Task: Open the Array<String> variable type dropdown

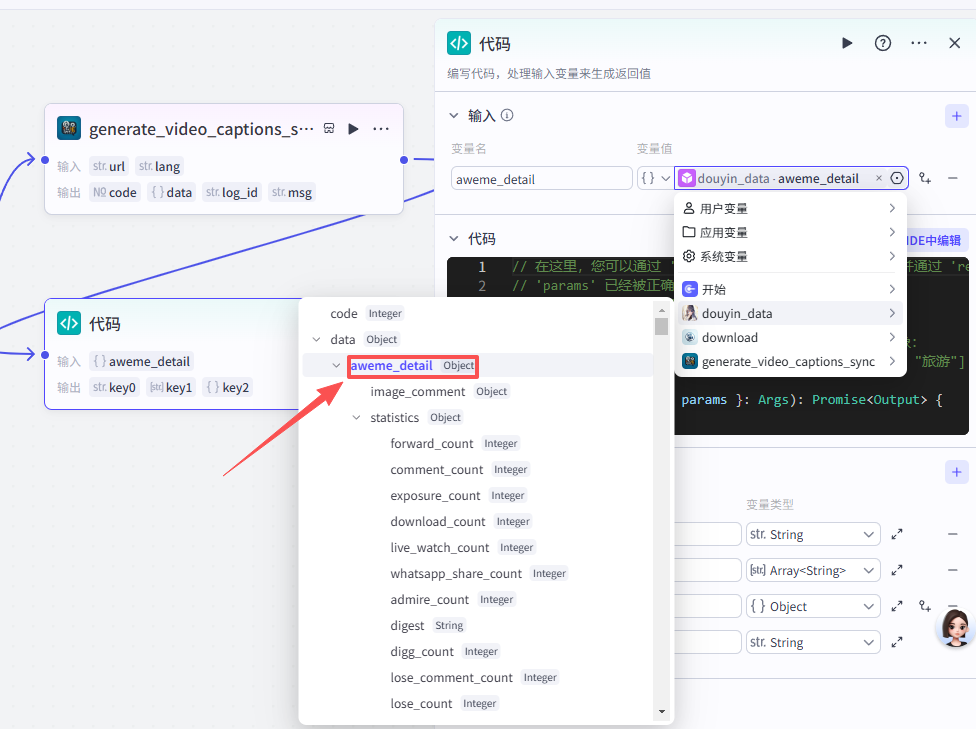Action: [812, 570]
